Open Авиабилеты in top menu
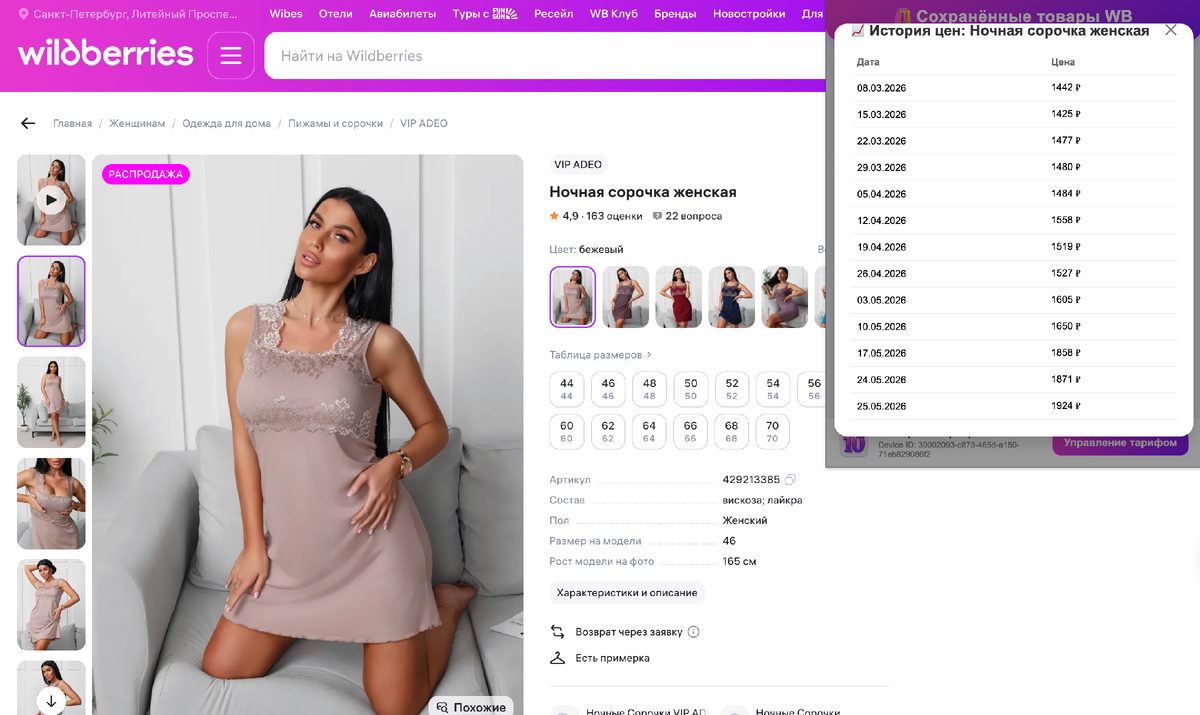1200x715 pixels. [403, 14]
